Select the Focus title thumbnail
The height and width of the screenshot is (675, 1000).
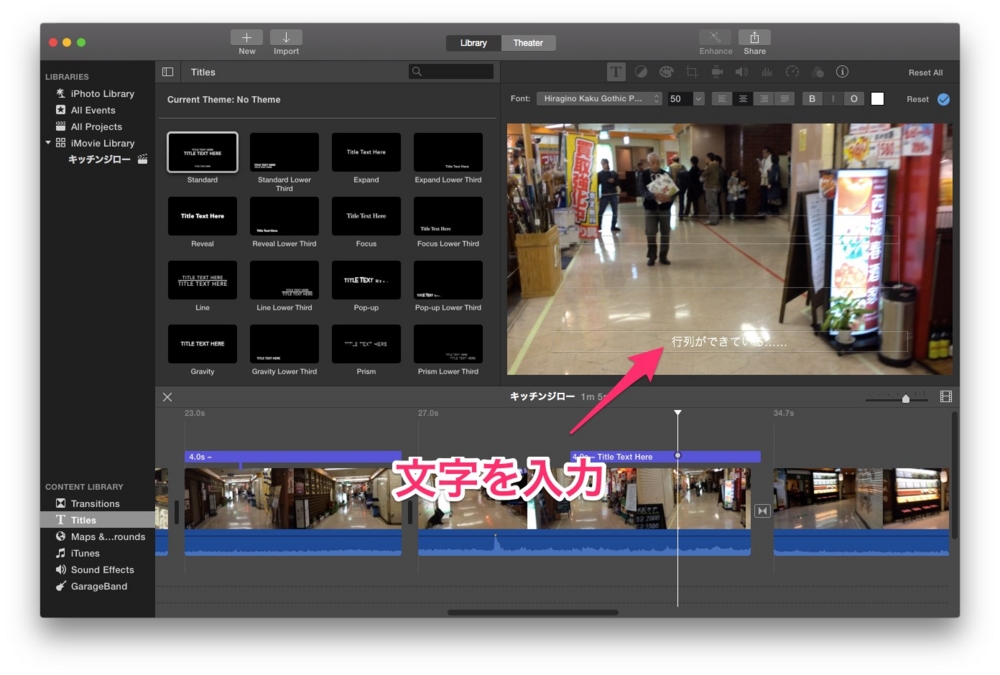[366, 216]
